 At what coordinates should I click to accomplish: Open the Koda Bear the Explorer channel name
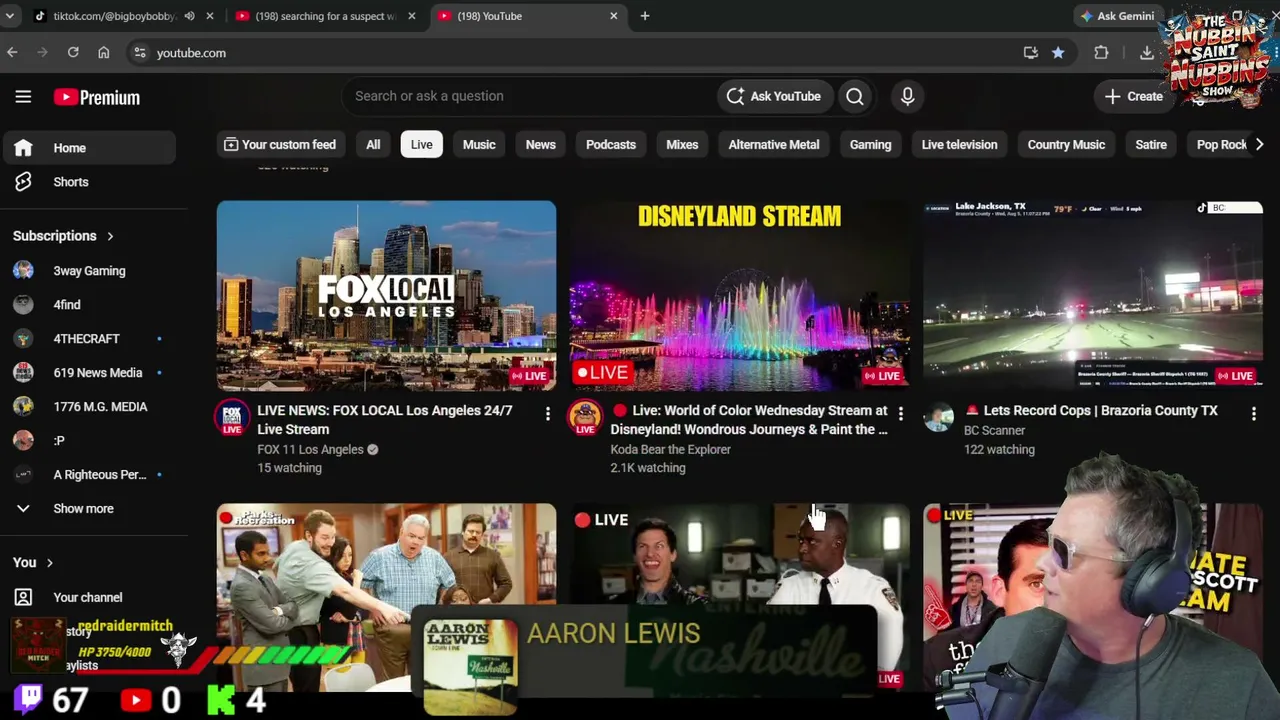(x=671, y=449)
